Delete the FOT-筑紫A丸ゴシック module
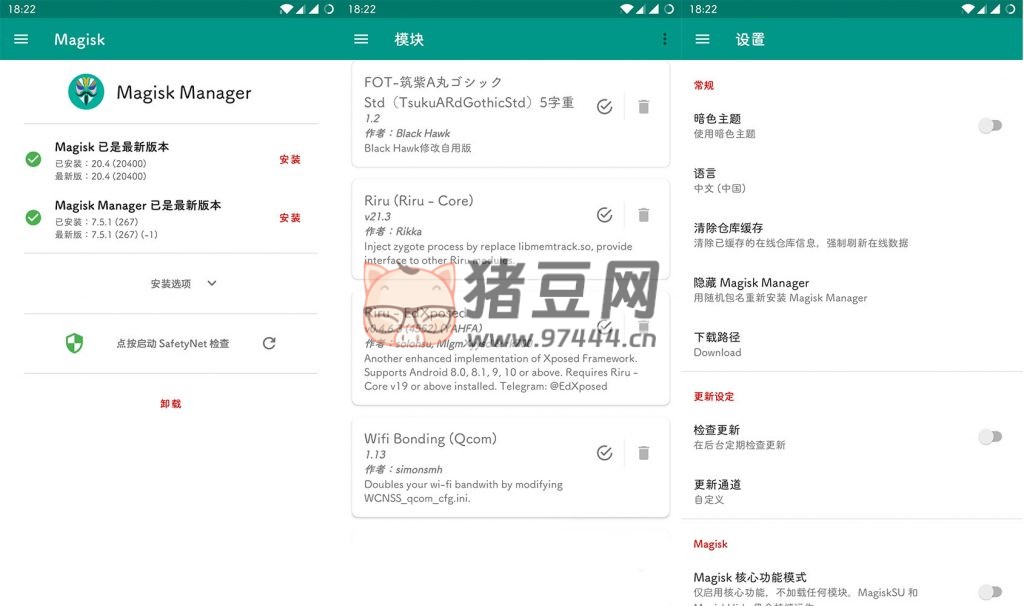The width and height of the screenshot is (1024, 606). pyautogui.click(x=644, y=107)
